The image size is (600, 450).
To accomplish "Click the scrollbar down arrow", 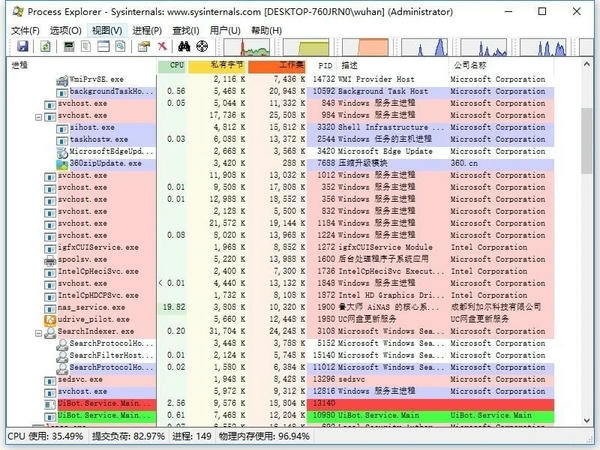I will pos(587,420).
